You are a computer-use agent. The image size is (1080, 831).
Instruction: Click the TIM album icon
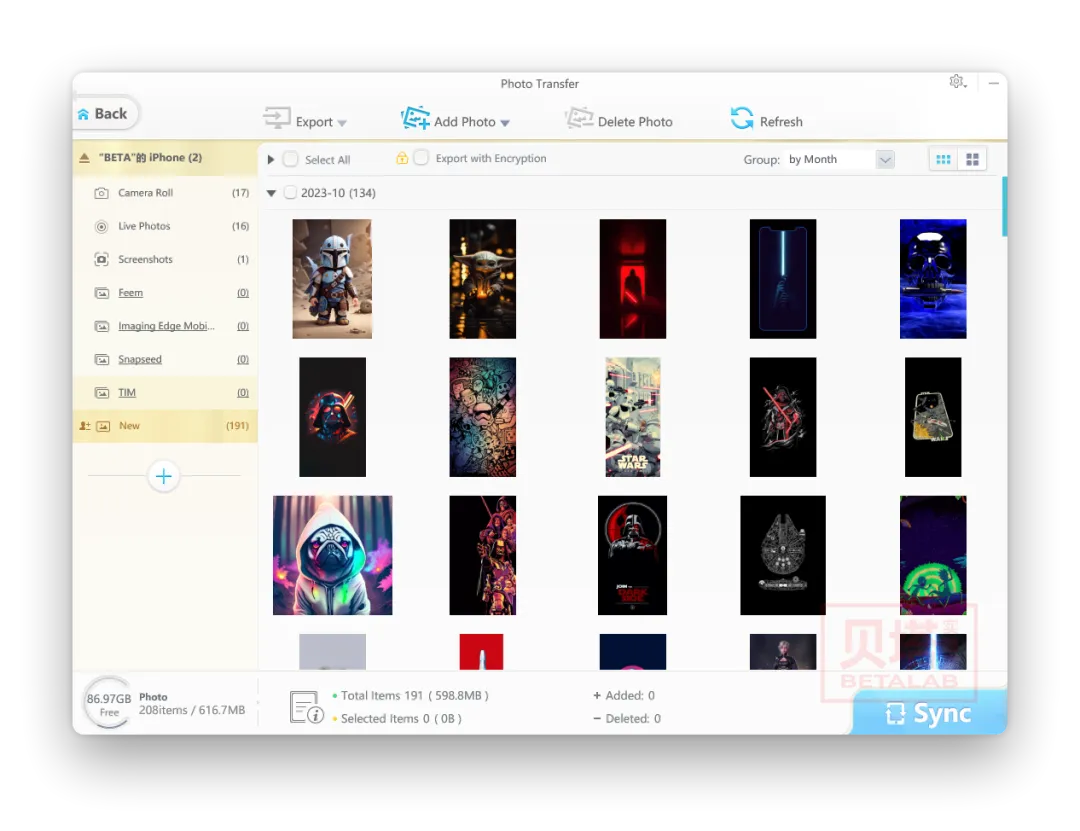(x=101, y=393)
